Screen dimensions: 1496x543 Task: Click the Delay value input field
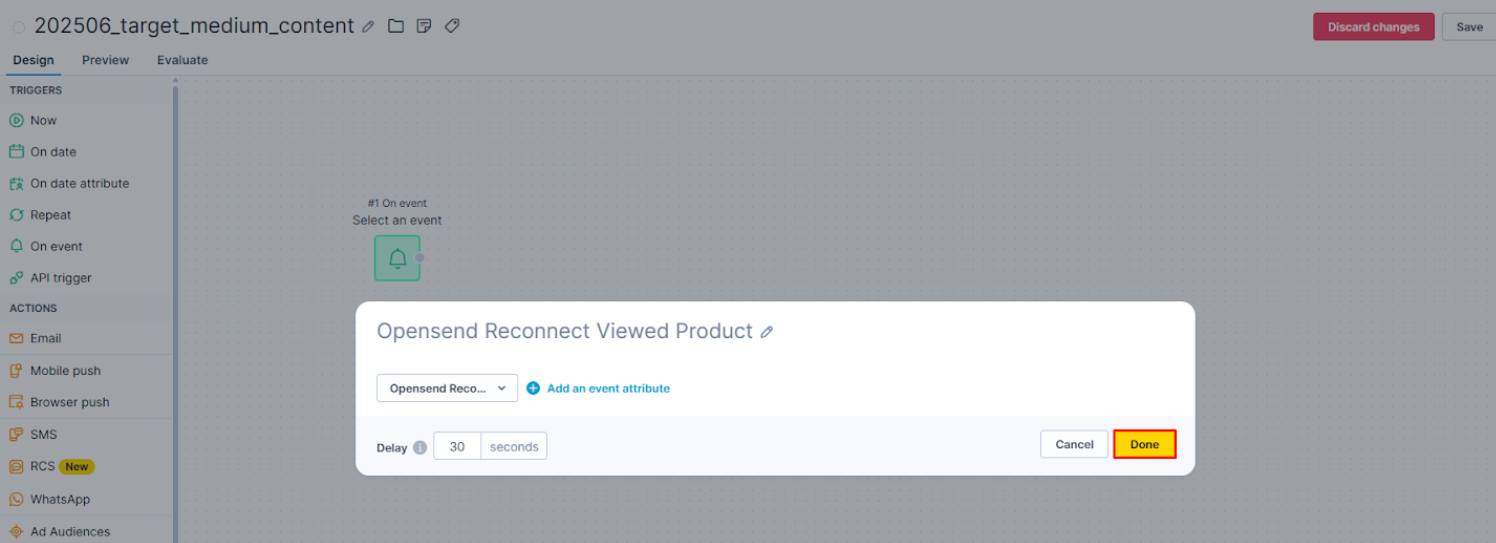457,447
